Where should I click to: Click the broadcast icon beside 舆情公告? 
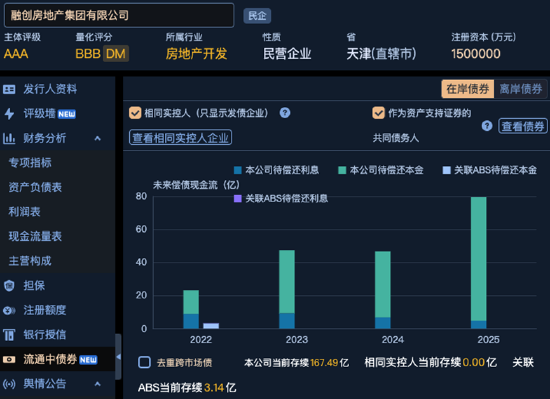pyautogui.click(x=9, y=384)
